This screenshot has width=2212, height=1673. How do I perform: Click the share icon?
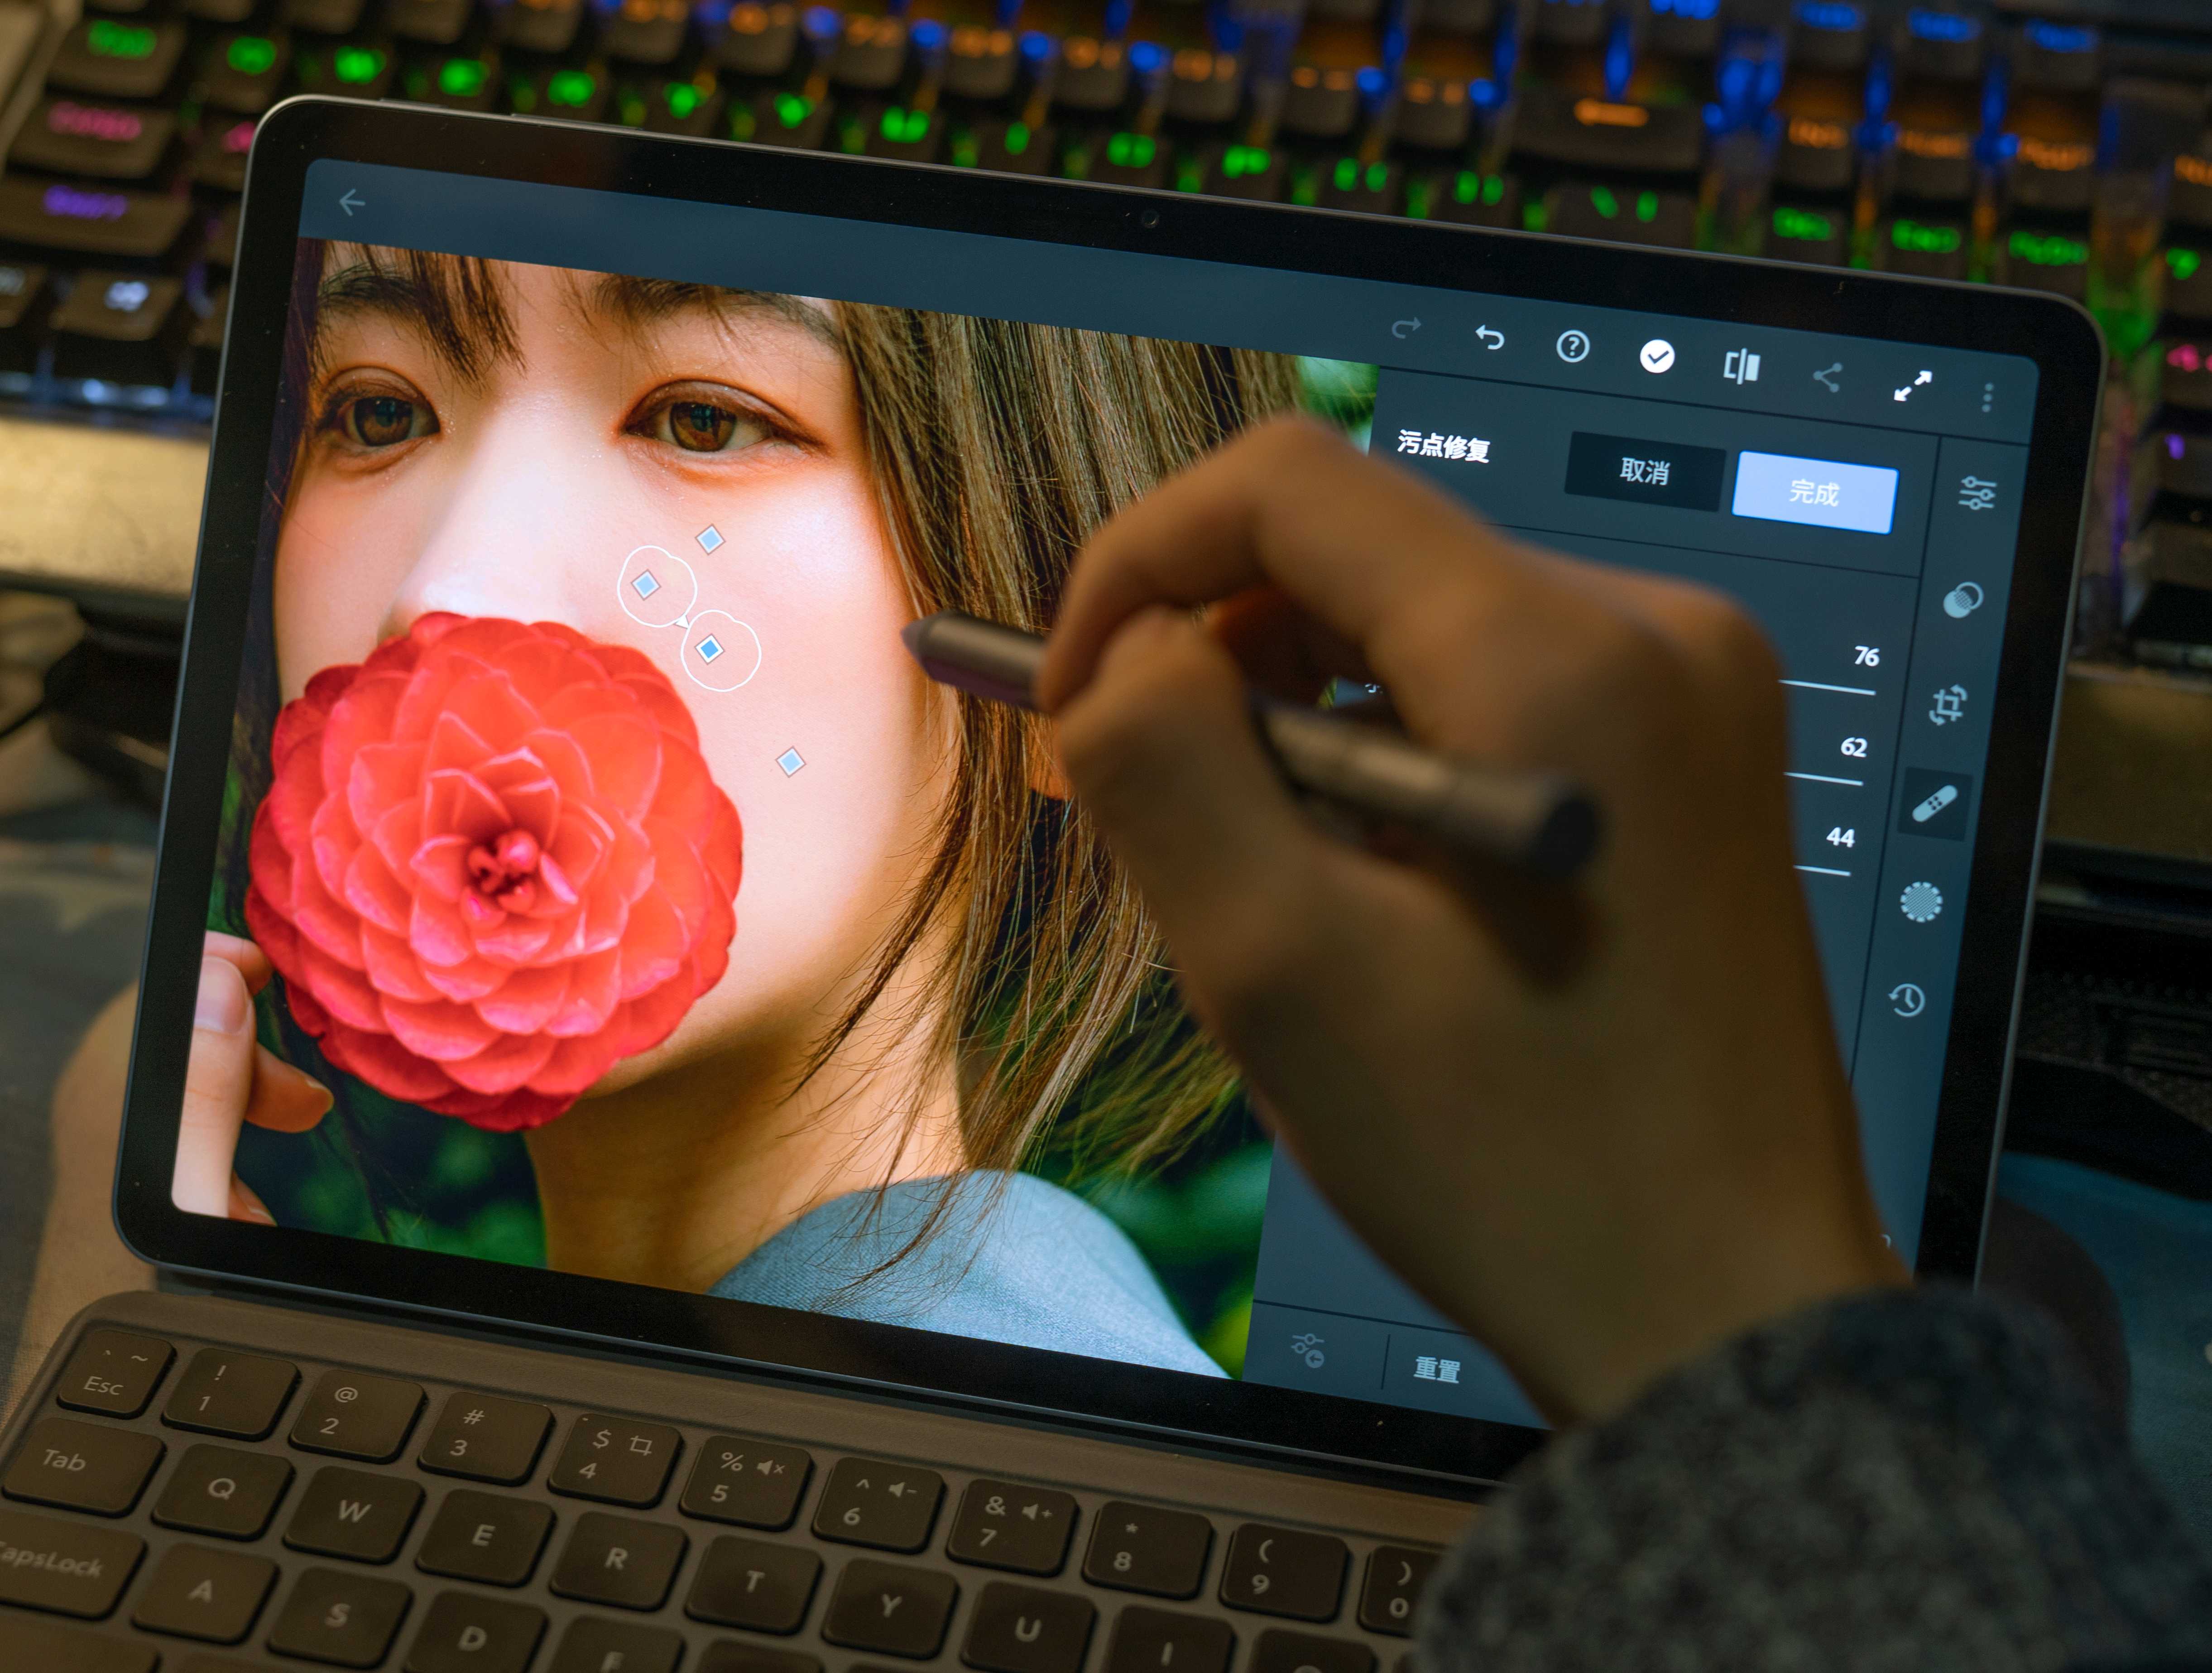[1827, 377]
